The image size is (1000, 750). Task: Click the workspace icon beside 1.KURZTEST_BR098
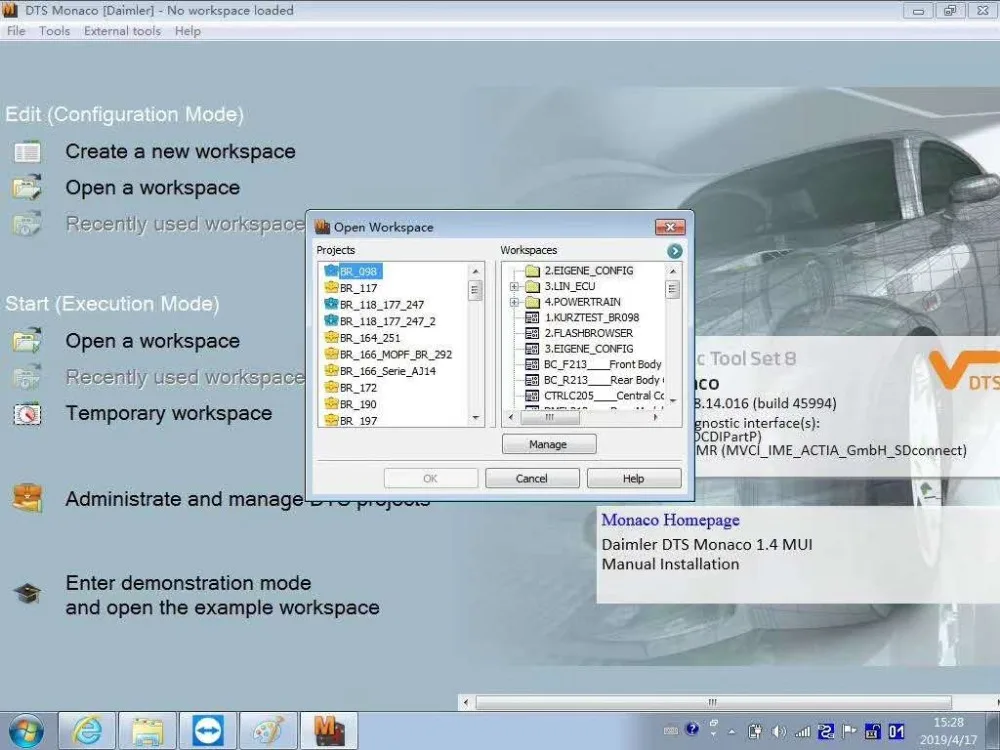[x=532, y=318]
